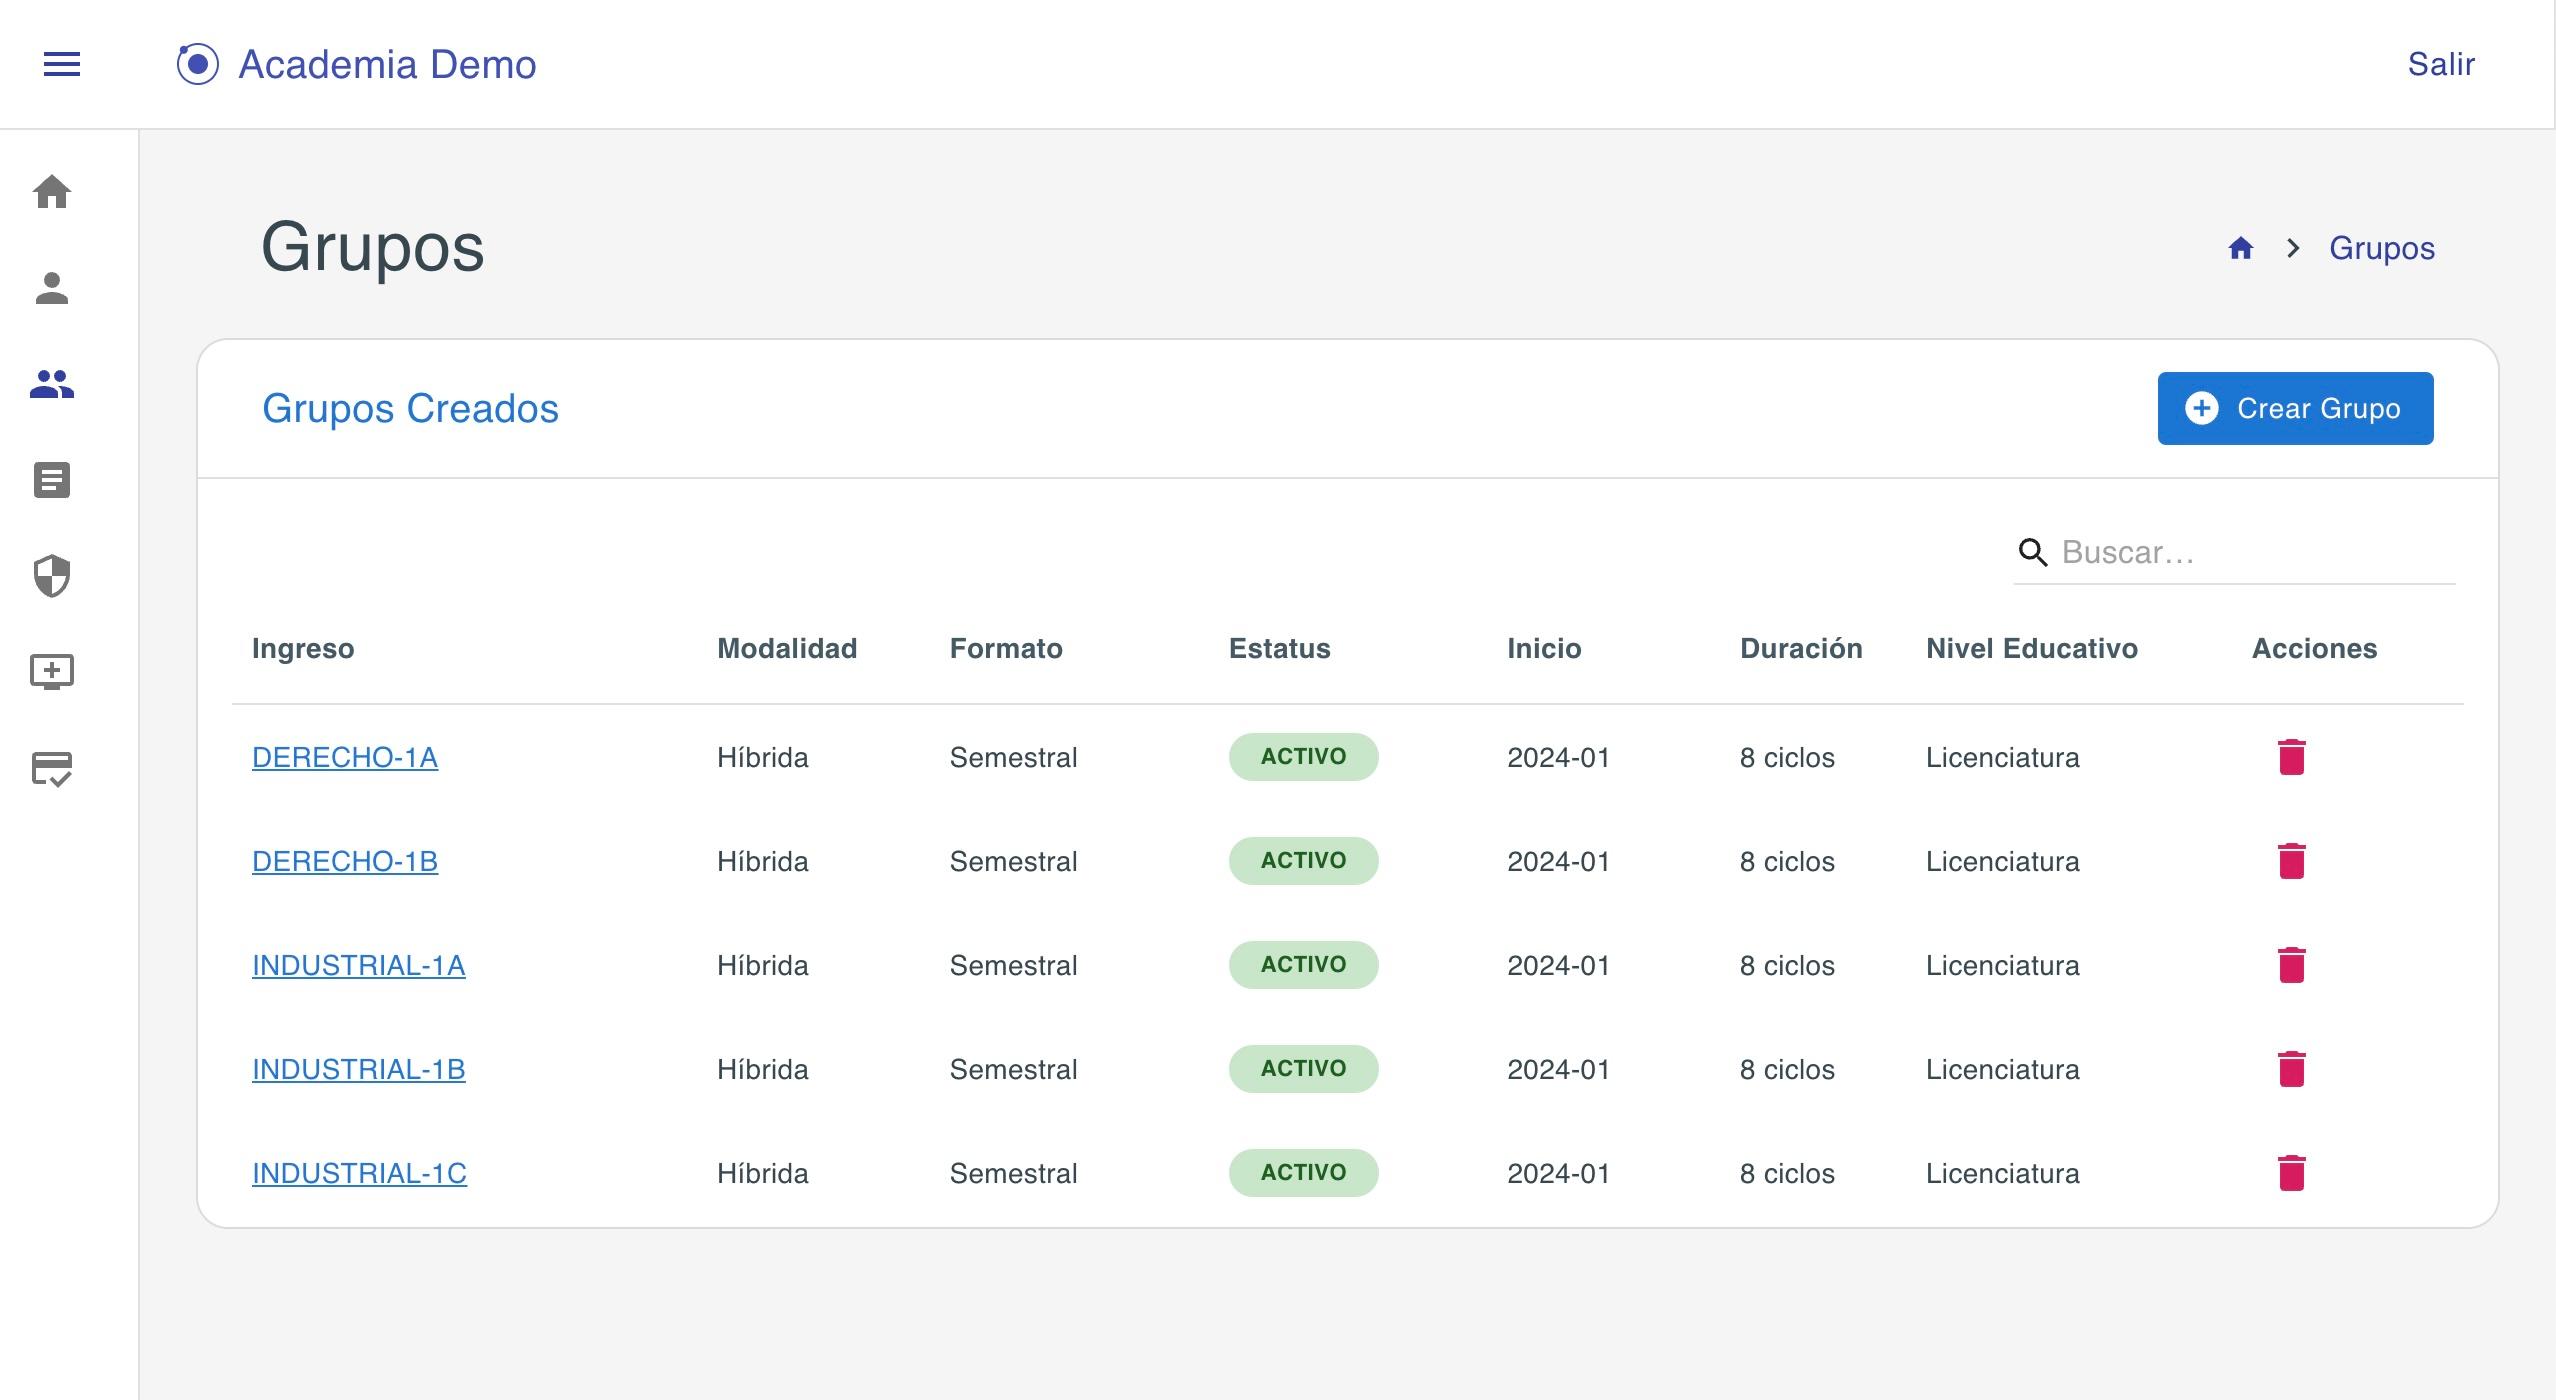The height and width of the screenshot is (1400, 2556).
Task: Click the Academia Demo logo title
Action: (387, 65)
